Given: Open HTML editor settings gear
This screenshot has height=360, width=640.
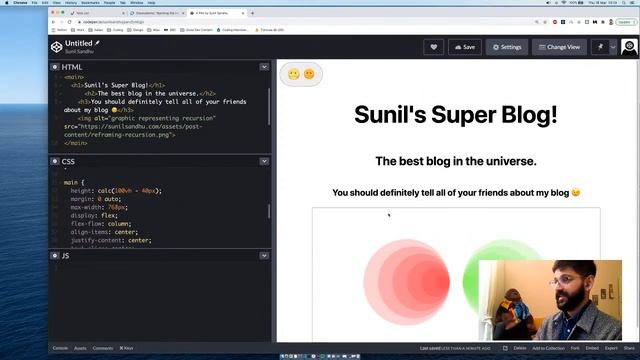Looking at the screenshot, I should [55, 67].
